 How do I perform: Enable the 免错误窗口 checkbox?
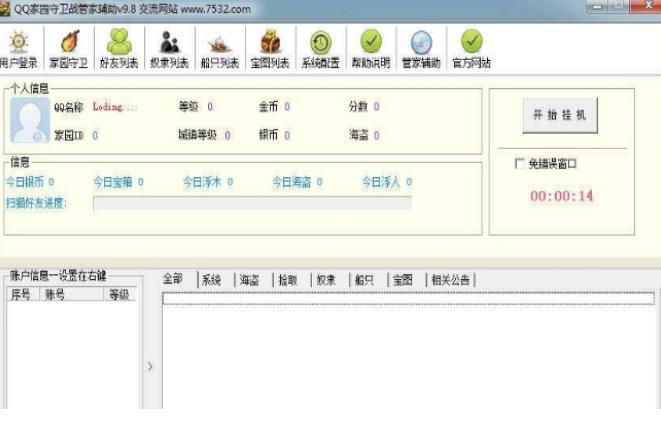point(520,164)
